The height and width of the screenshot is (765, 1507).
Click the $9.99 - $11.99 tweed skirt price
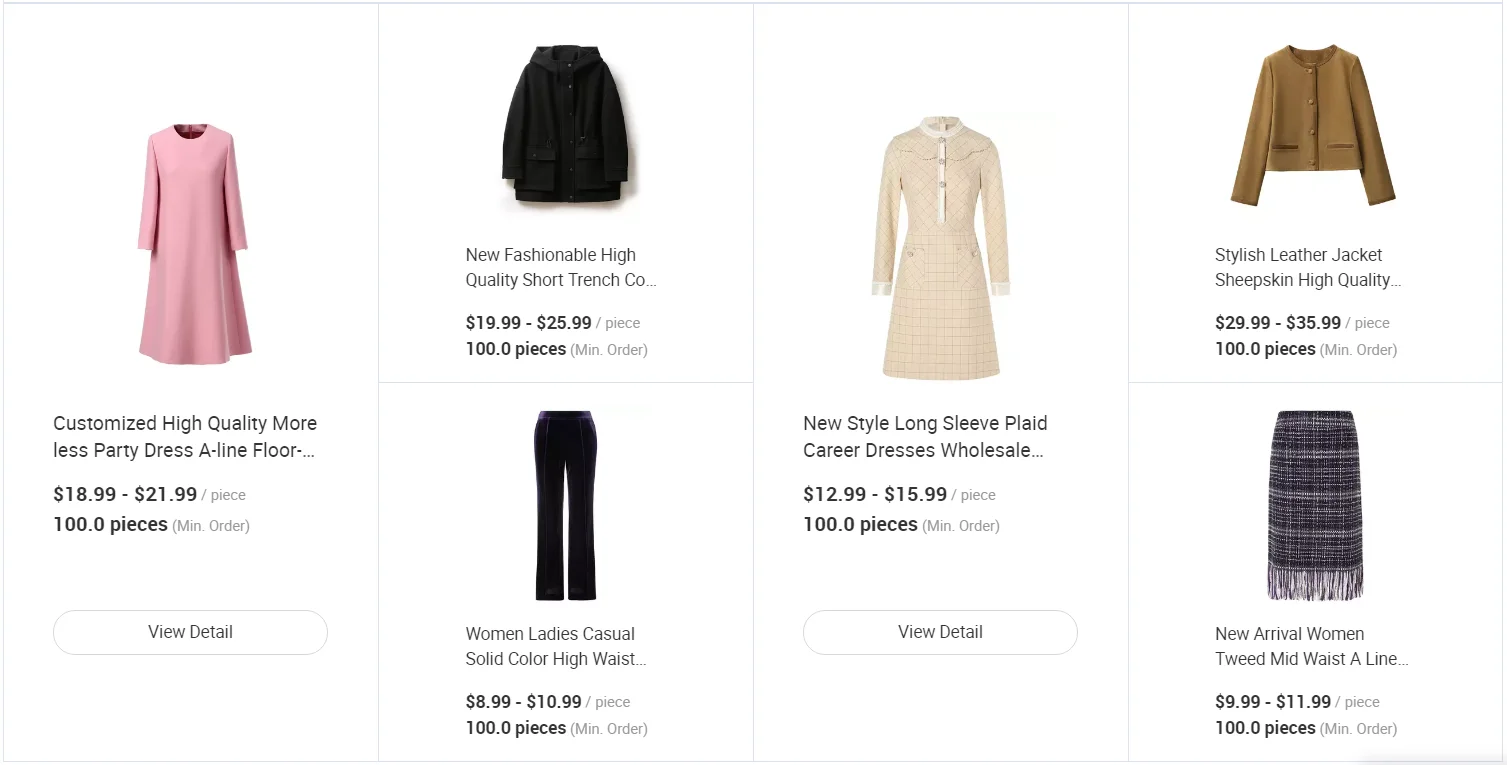tap(1272, 702)
